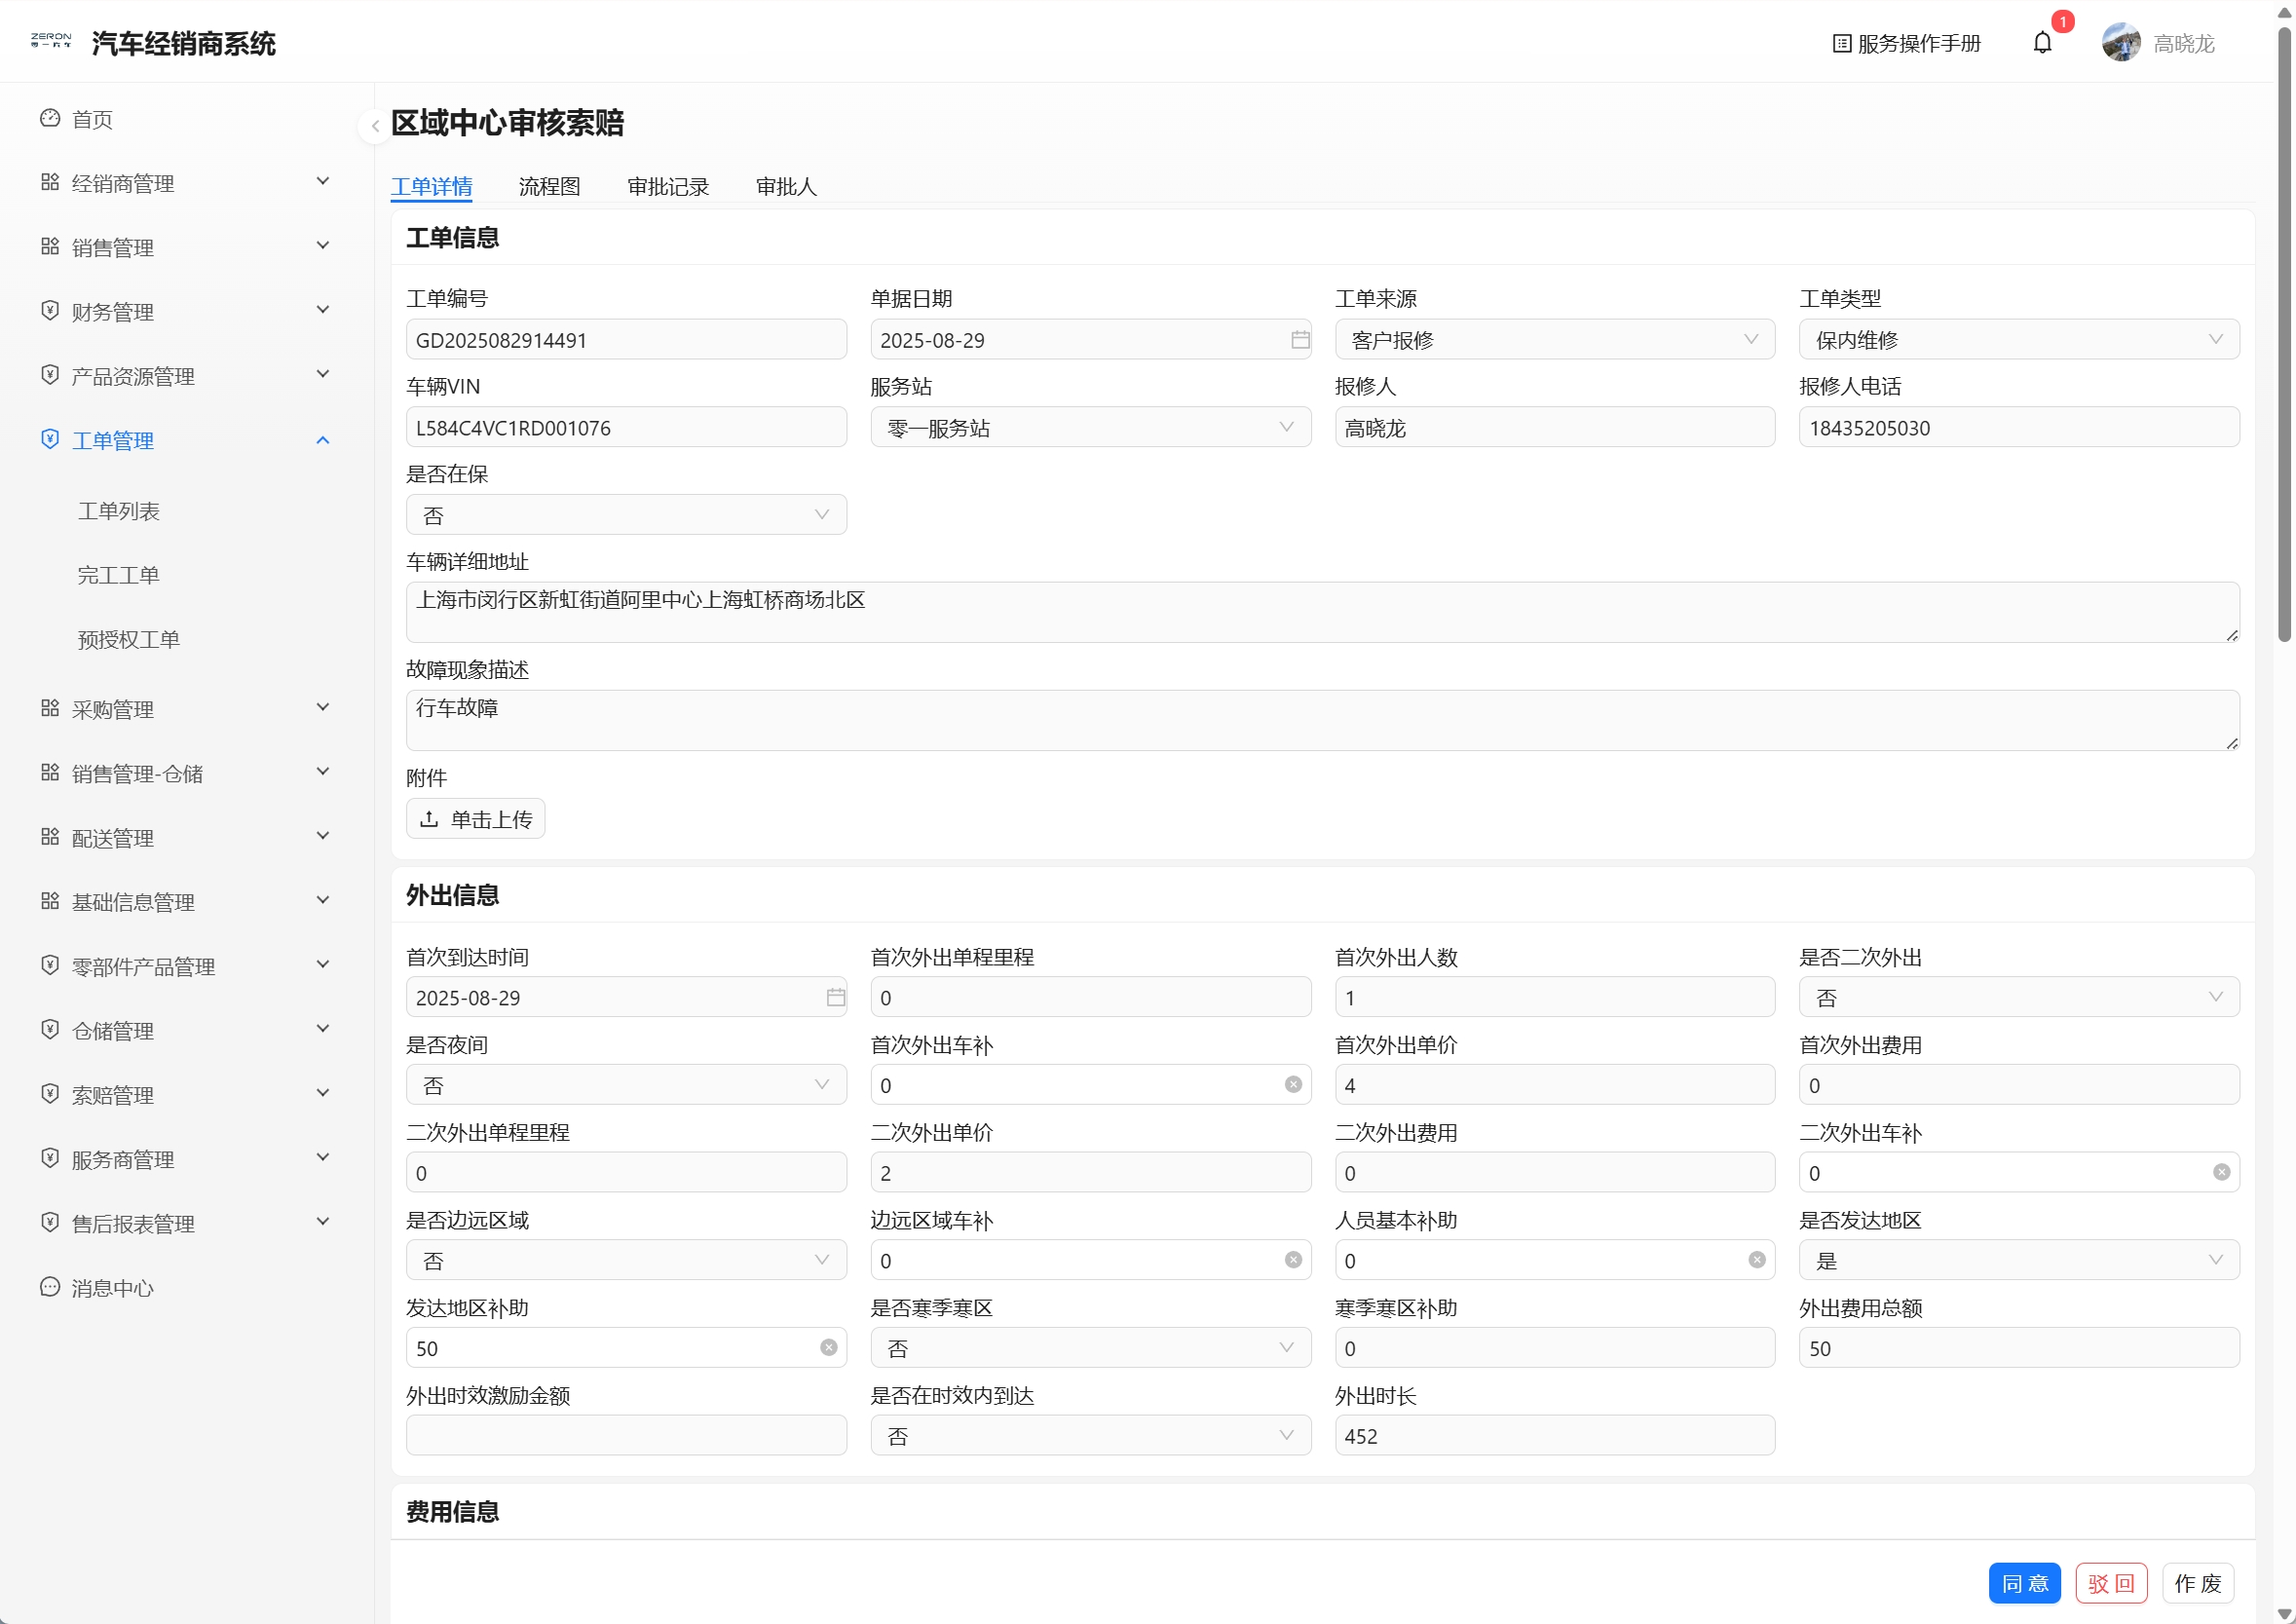
Task: Collapse the sidebar with the arrow toggle
Action: click(374, 126)
